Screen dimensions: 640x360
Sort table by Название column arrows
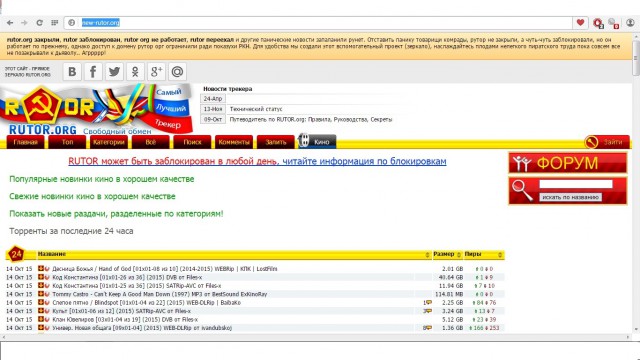click(427, 255)
